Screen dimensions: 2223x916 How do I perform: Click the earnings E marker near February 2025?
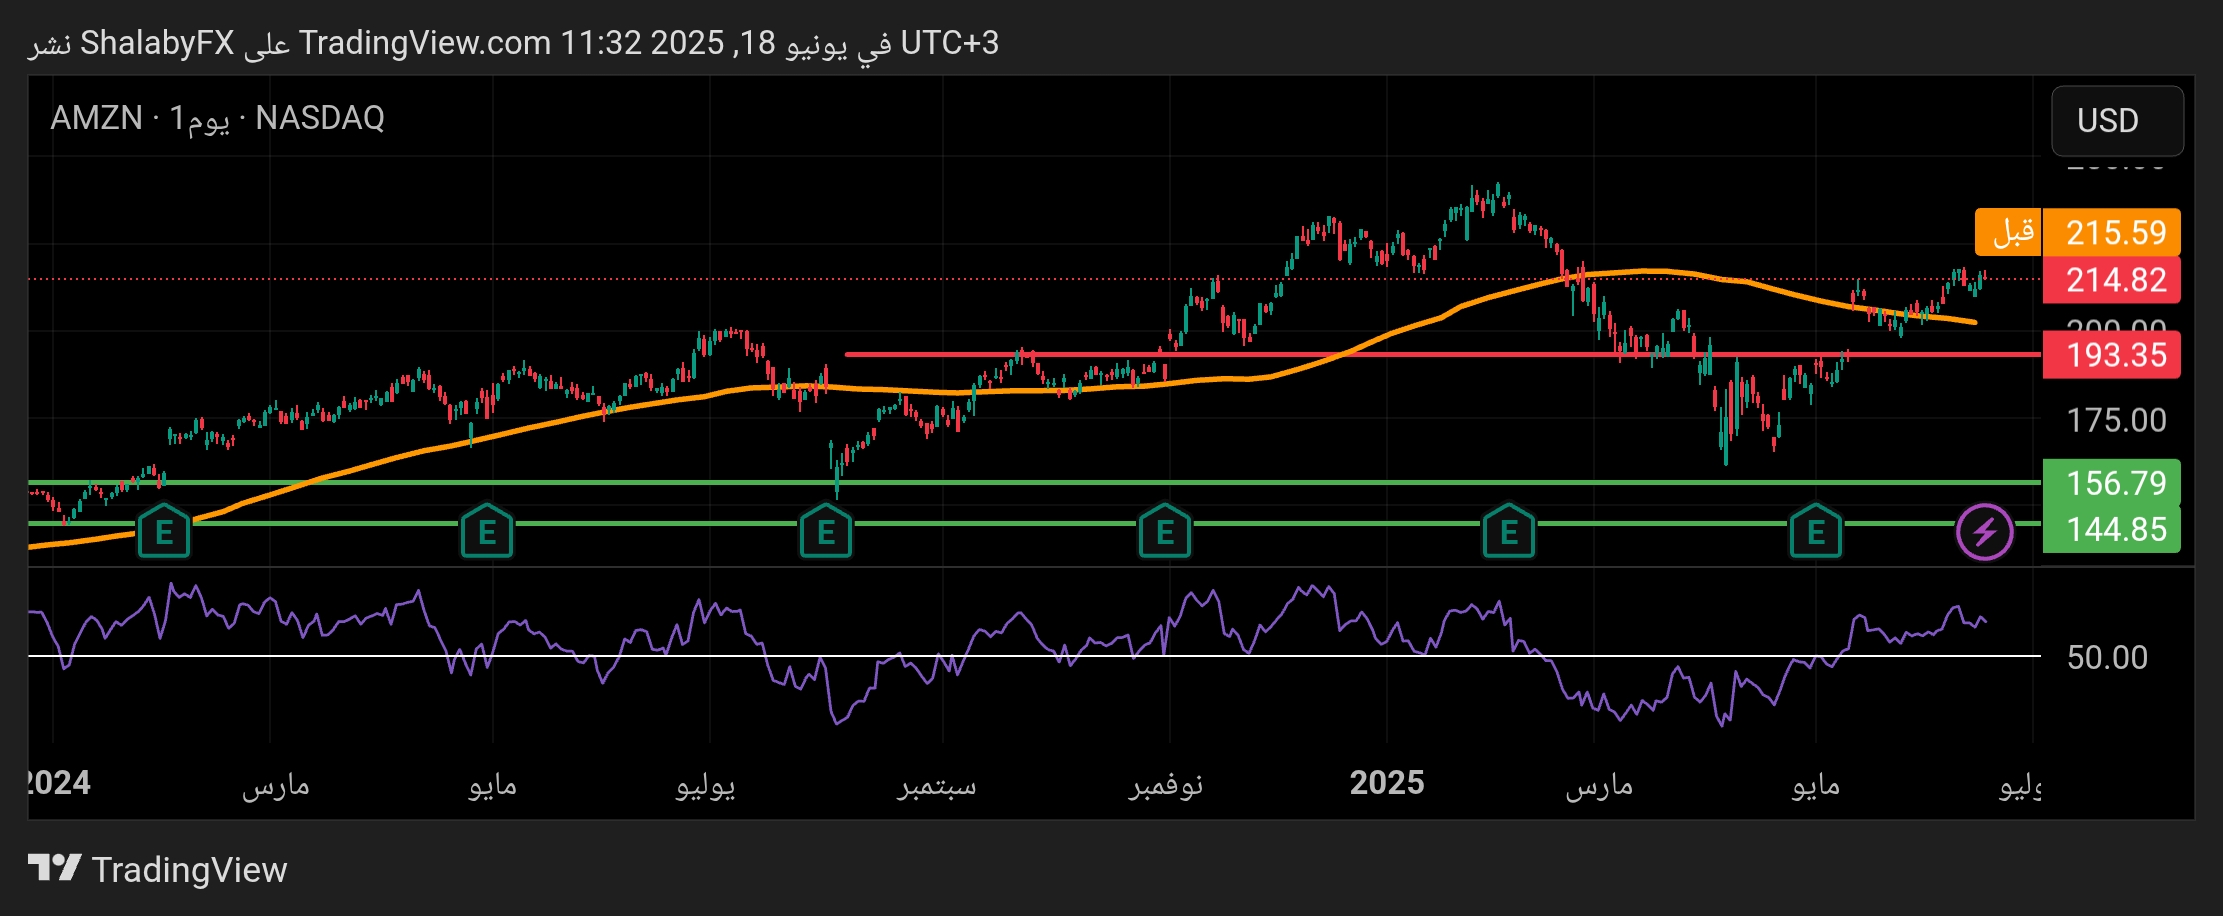click(1509, 532)
